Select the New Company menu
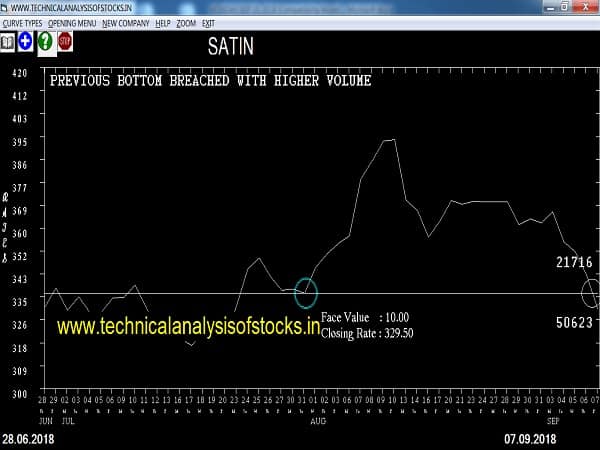Viewport: 600px width, 450px height. [x=125, y=22]
